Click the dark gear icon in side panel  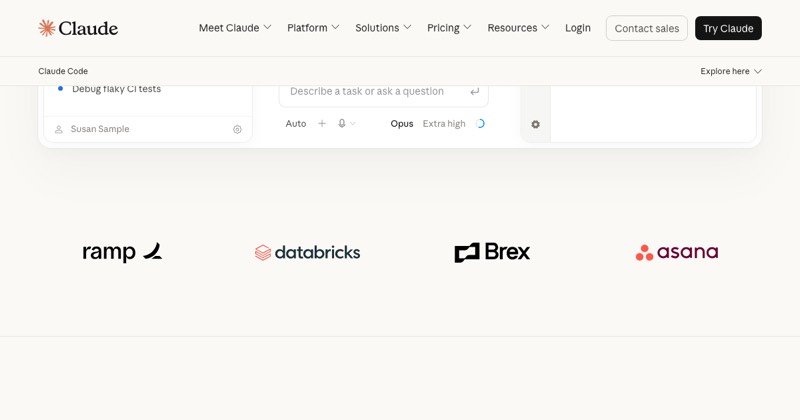pyautogui.click(x=535, y=124)
